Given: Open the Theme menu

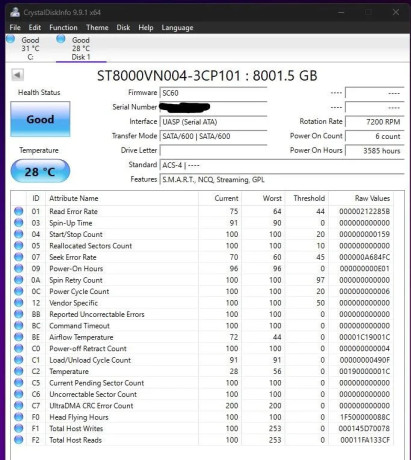Looking at the screenshot, I should tap(97, 28).
